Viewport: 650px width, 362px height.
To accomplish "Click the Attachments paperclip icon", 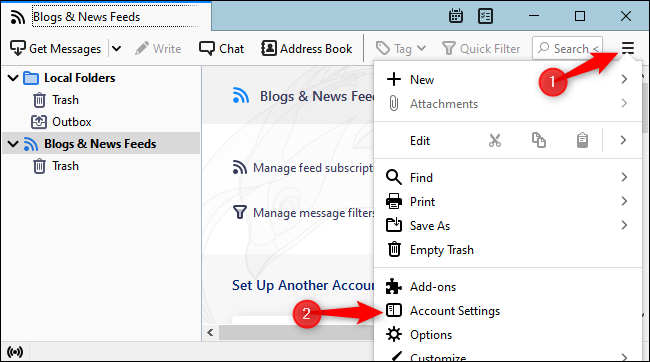I will tap(394, 103).
